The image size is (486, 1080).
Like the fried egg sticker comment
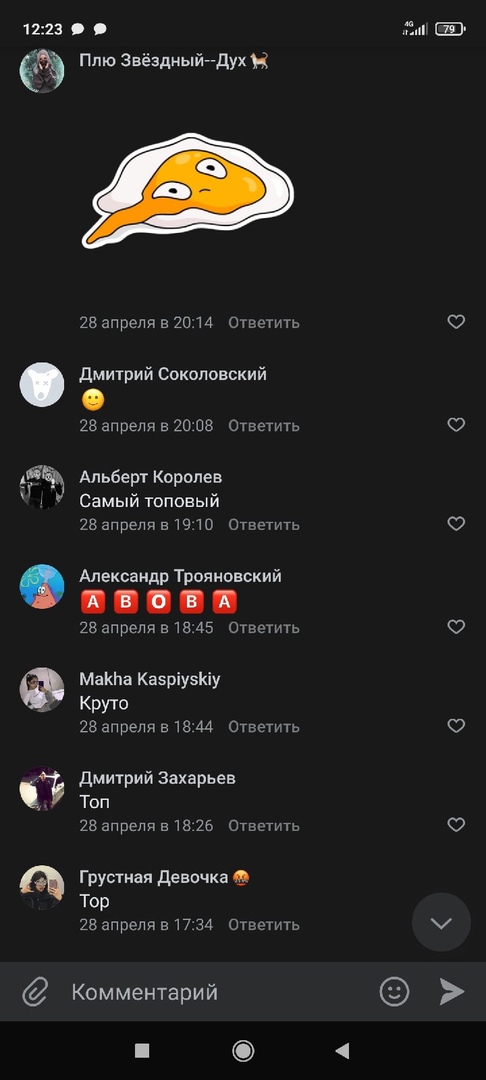pos(456,322)
